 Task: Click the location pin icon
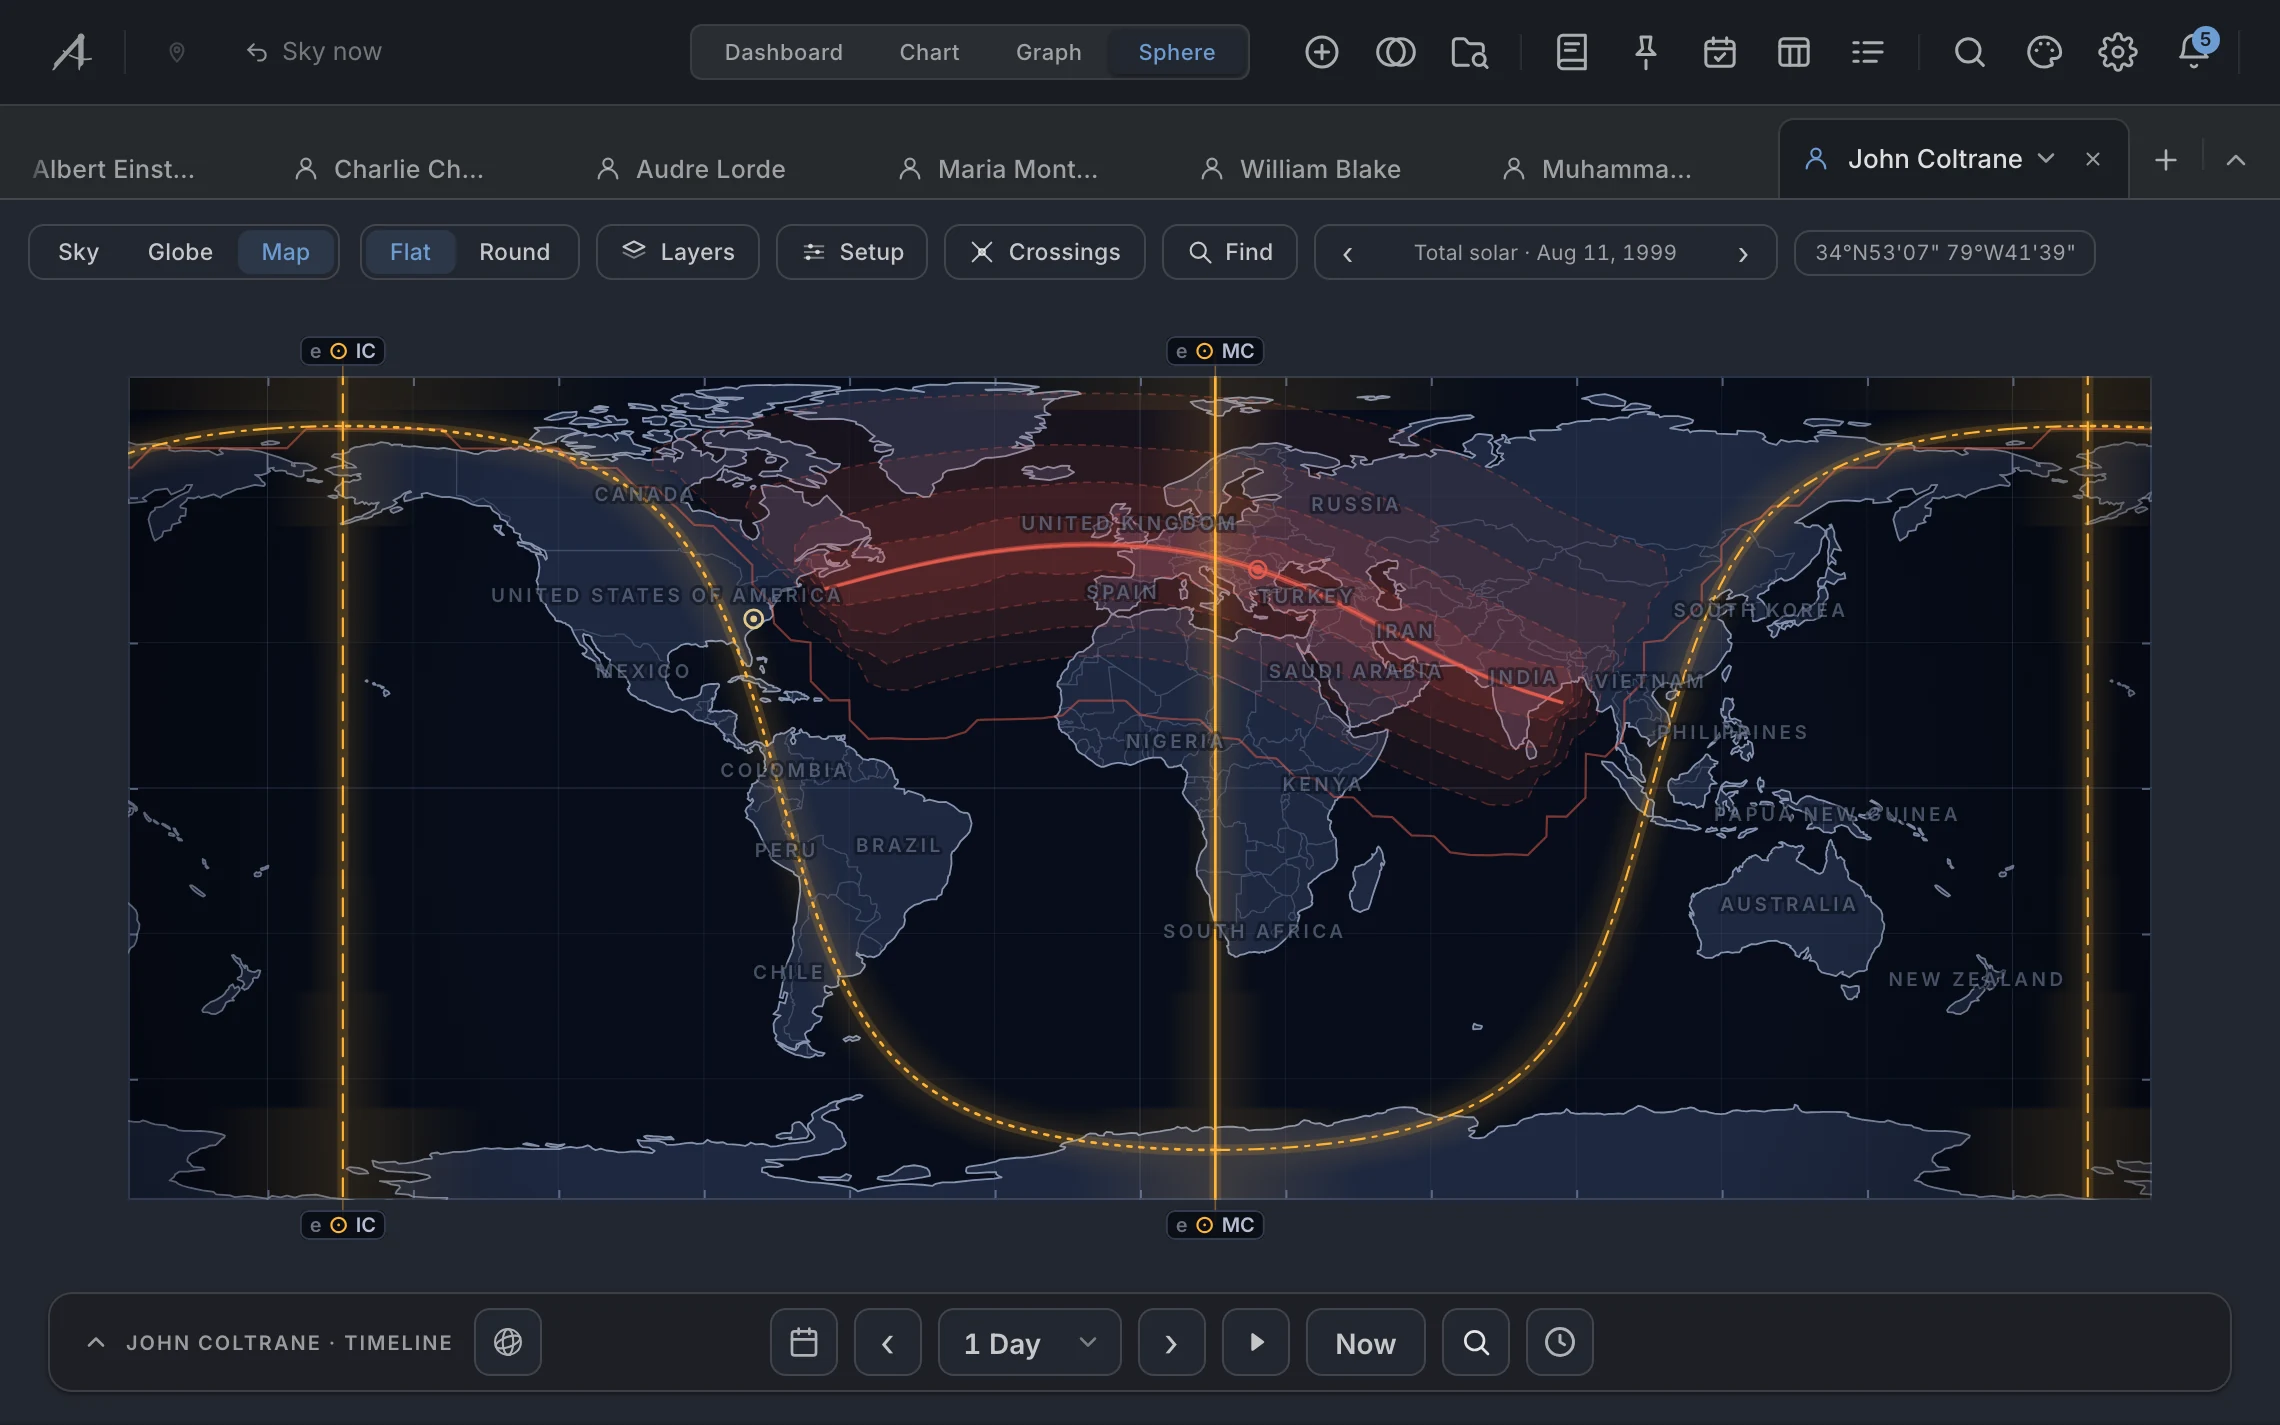(177, 52)
